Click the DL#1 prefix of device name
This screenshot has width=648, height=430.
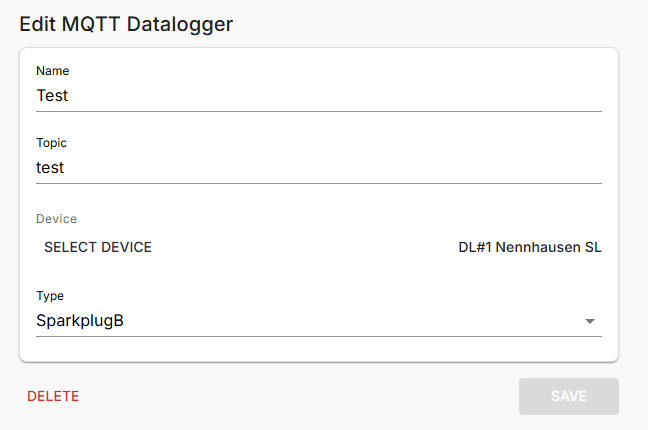[475, 247]
